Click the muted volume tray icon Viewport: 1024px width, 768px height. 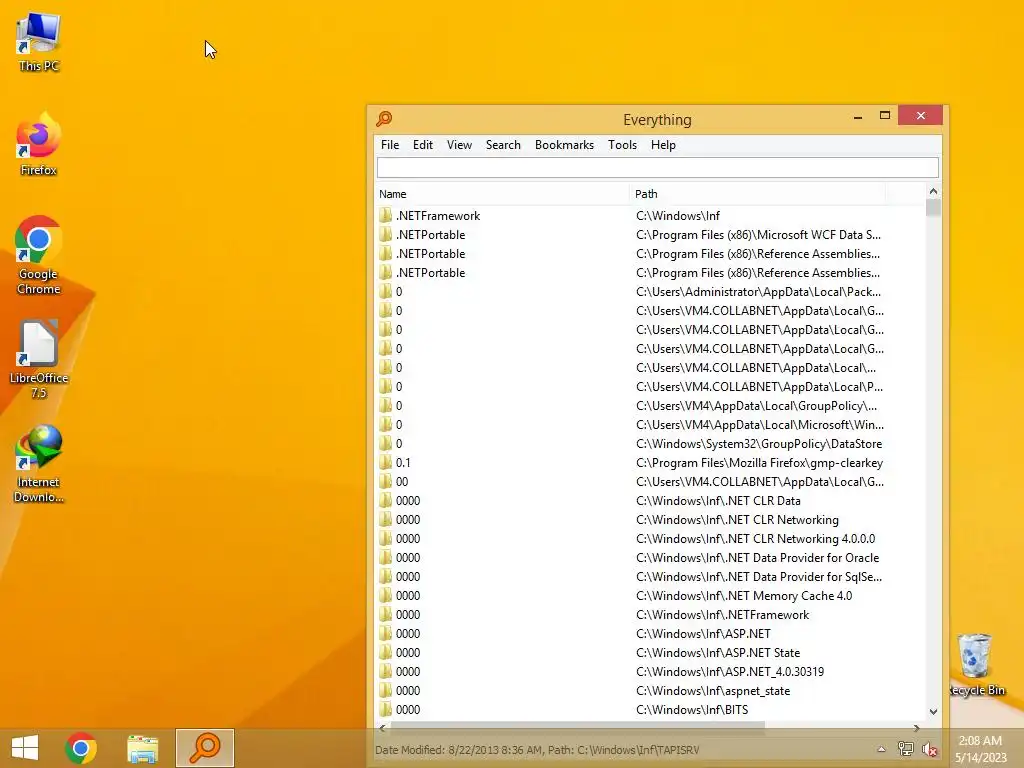coord(929,749)
